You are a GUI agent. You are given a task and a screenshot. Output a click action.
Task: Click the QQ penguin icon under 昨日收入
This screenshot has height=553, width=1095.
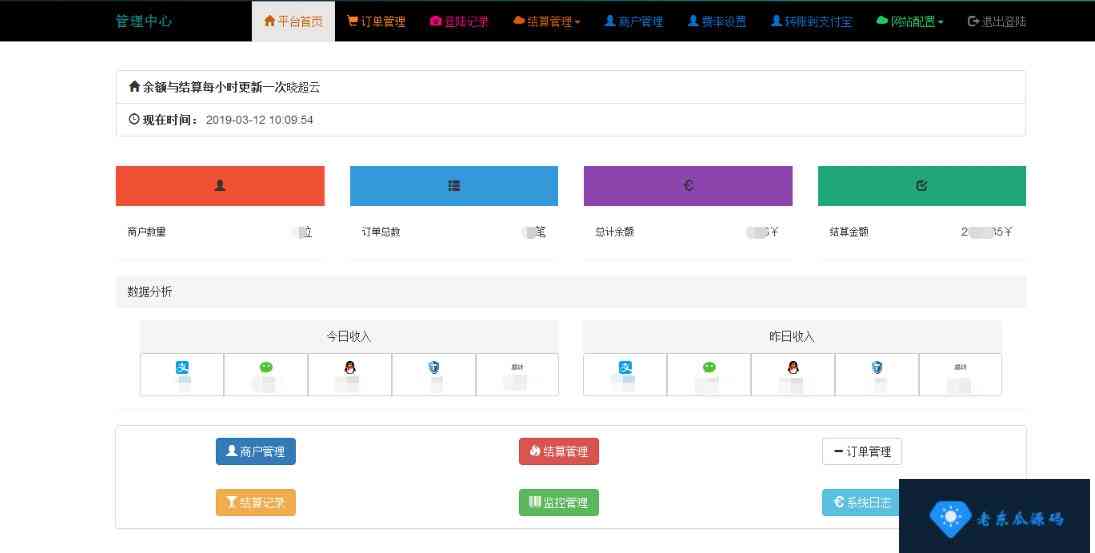click(x=792, y=367)
